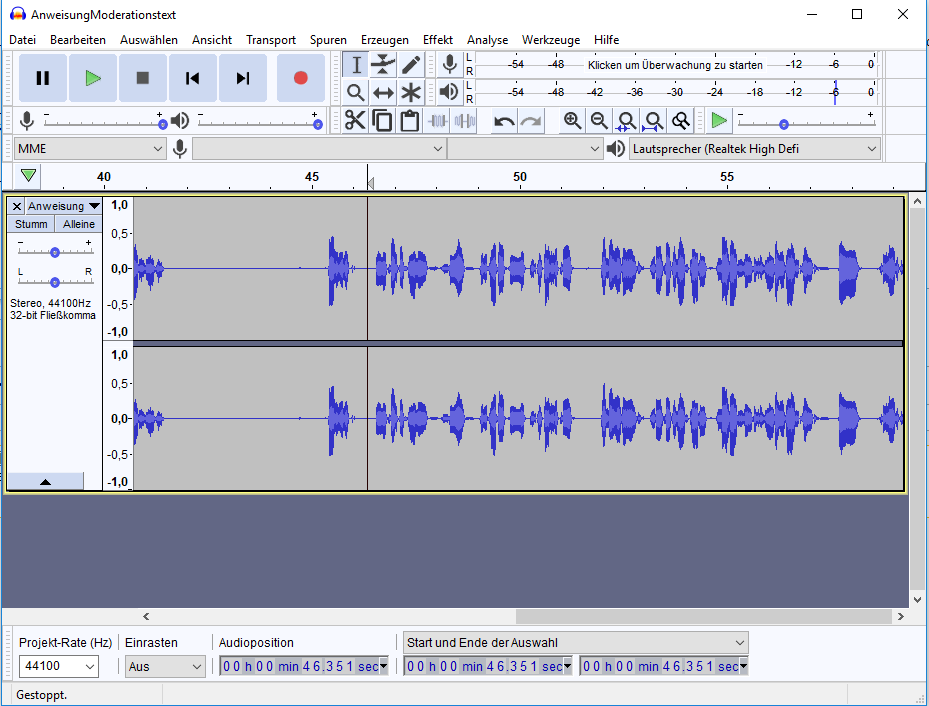Expand the Anweisung track name menu

pos(63,206)
